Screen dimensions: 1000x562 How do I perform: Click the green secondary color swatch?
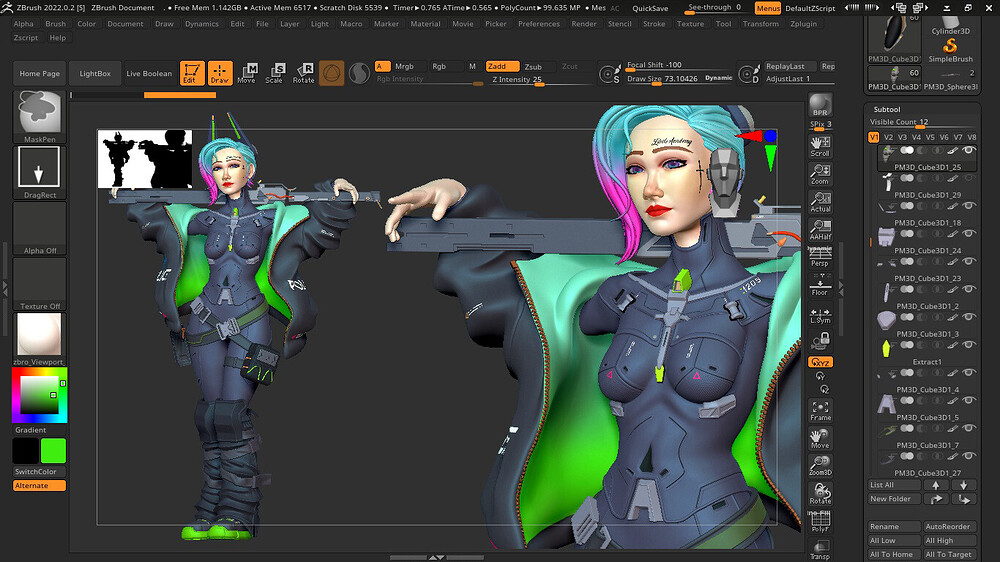(54, 450)
